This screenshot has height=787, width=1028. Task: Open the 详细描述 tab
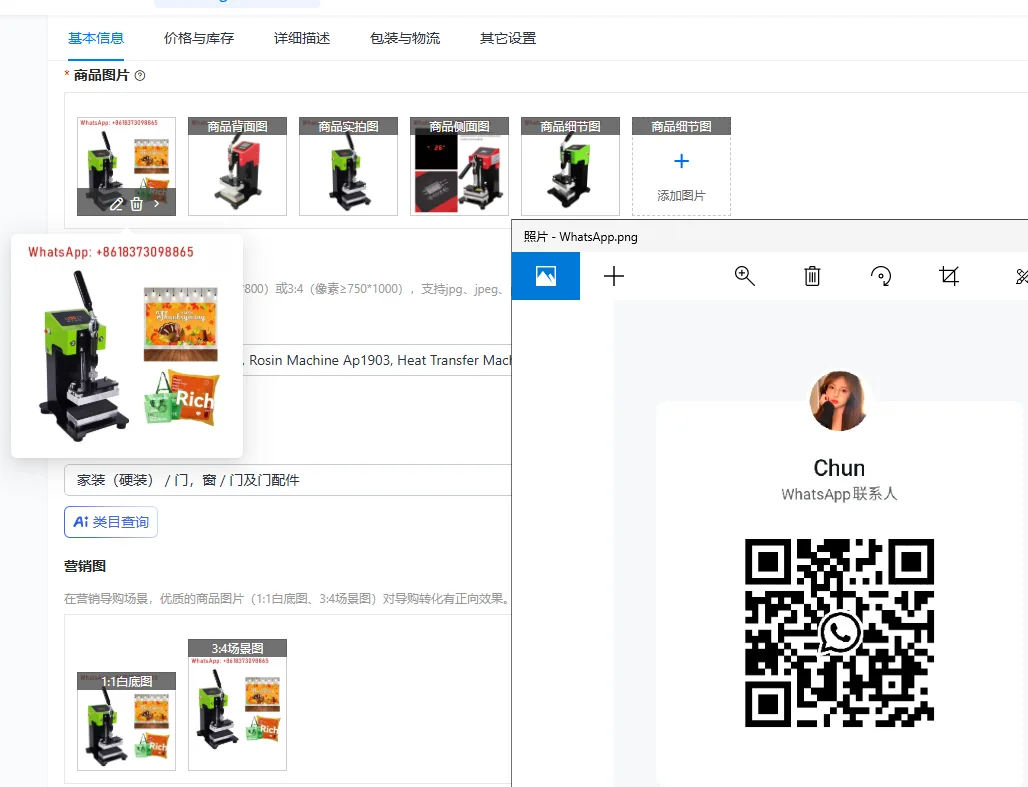(x=302, y=38)
